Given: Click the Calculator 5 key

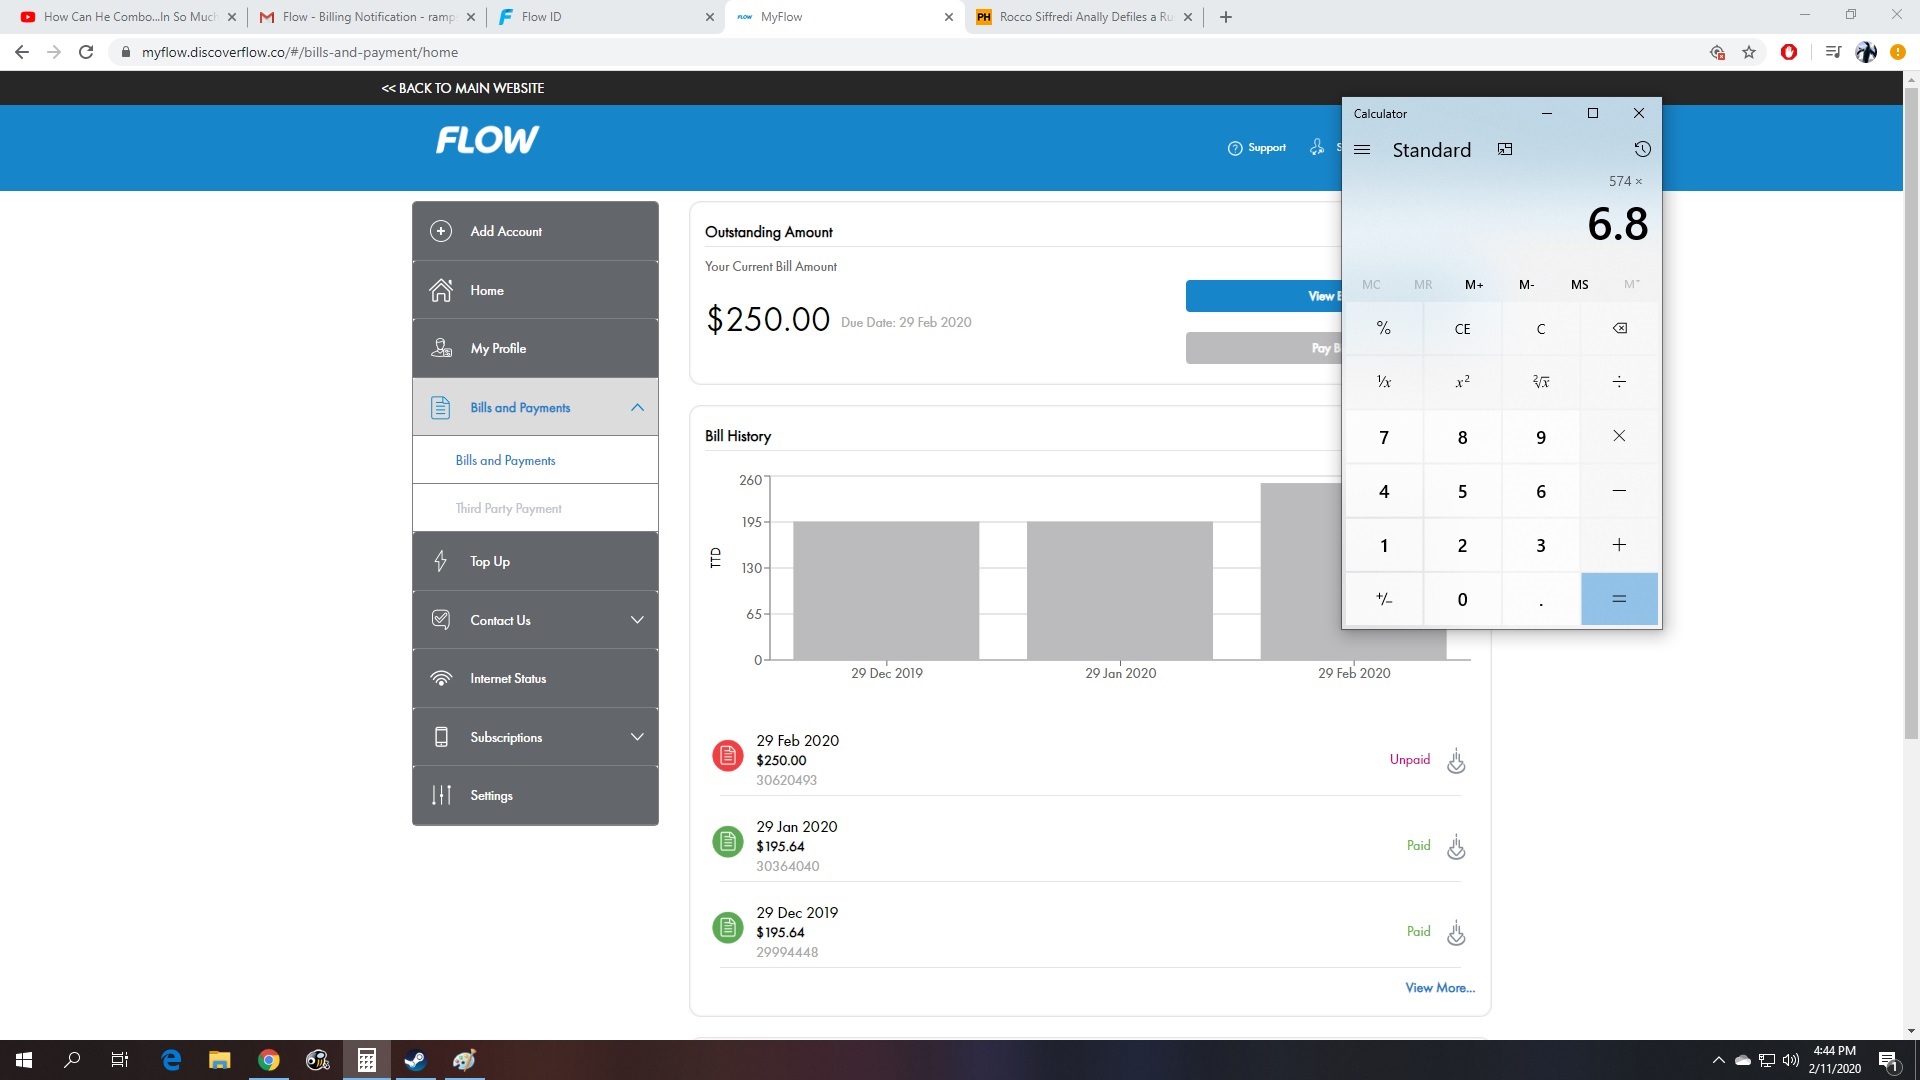Looking at the screenshot, I should coord(1462,491).
